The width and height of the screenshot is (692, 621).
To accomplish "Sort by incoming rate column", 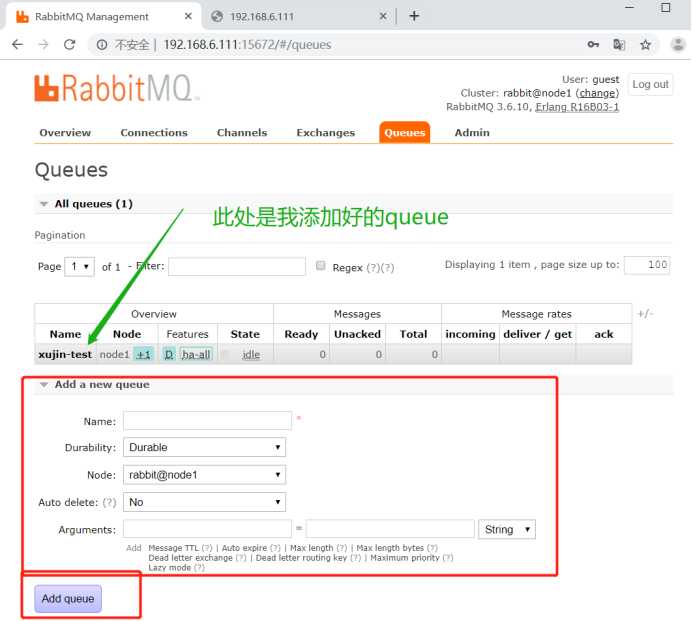I will 470,334.
